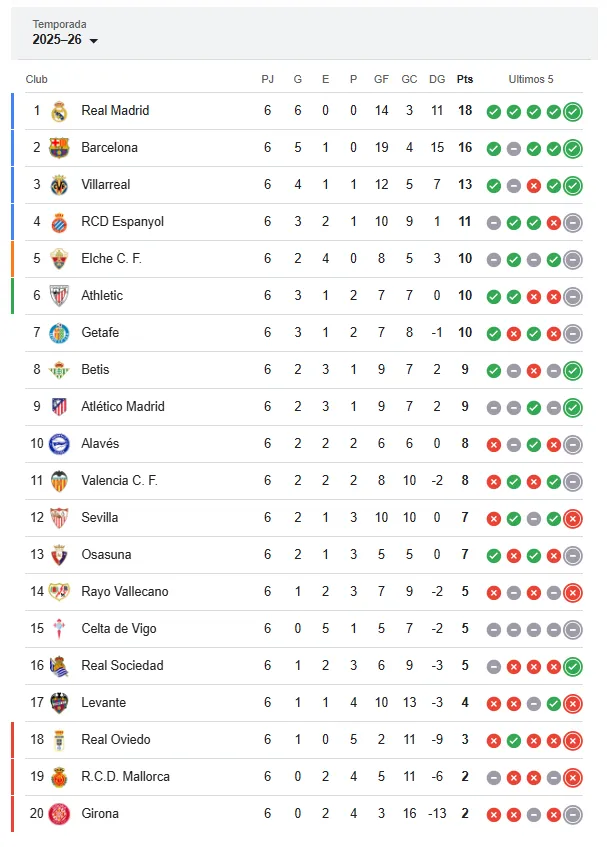
Task: Click Real Madrid's latest match win indicator
Action: [x=572, y=111]
